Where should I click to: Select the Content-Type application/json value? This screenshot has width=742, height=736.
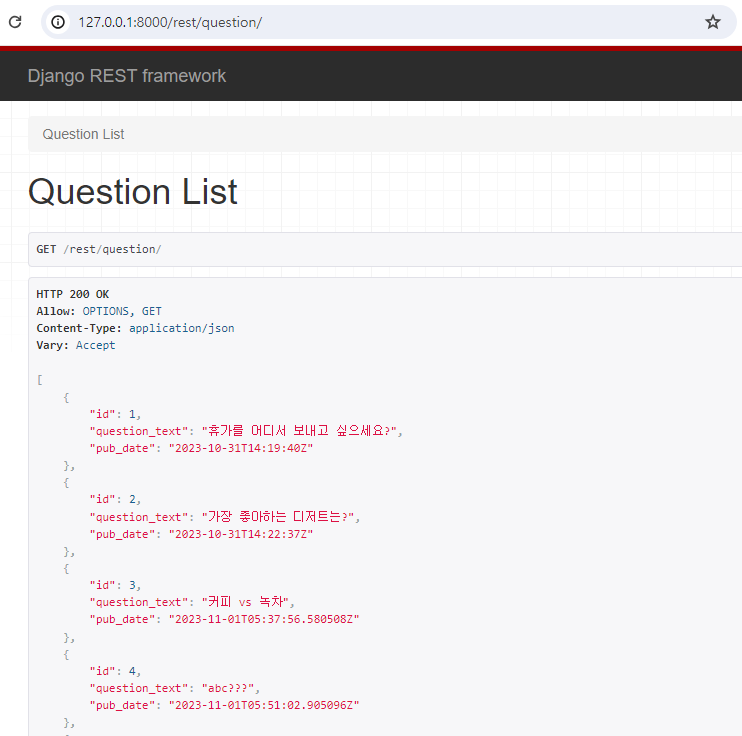182,328
